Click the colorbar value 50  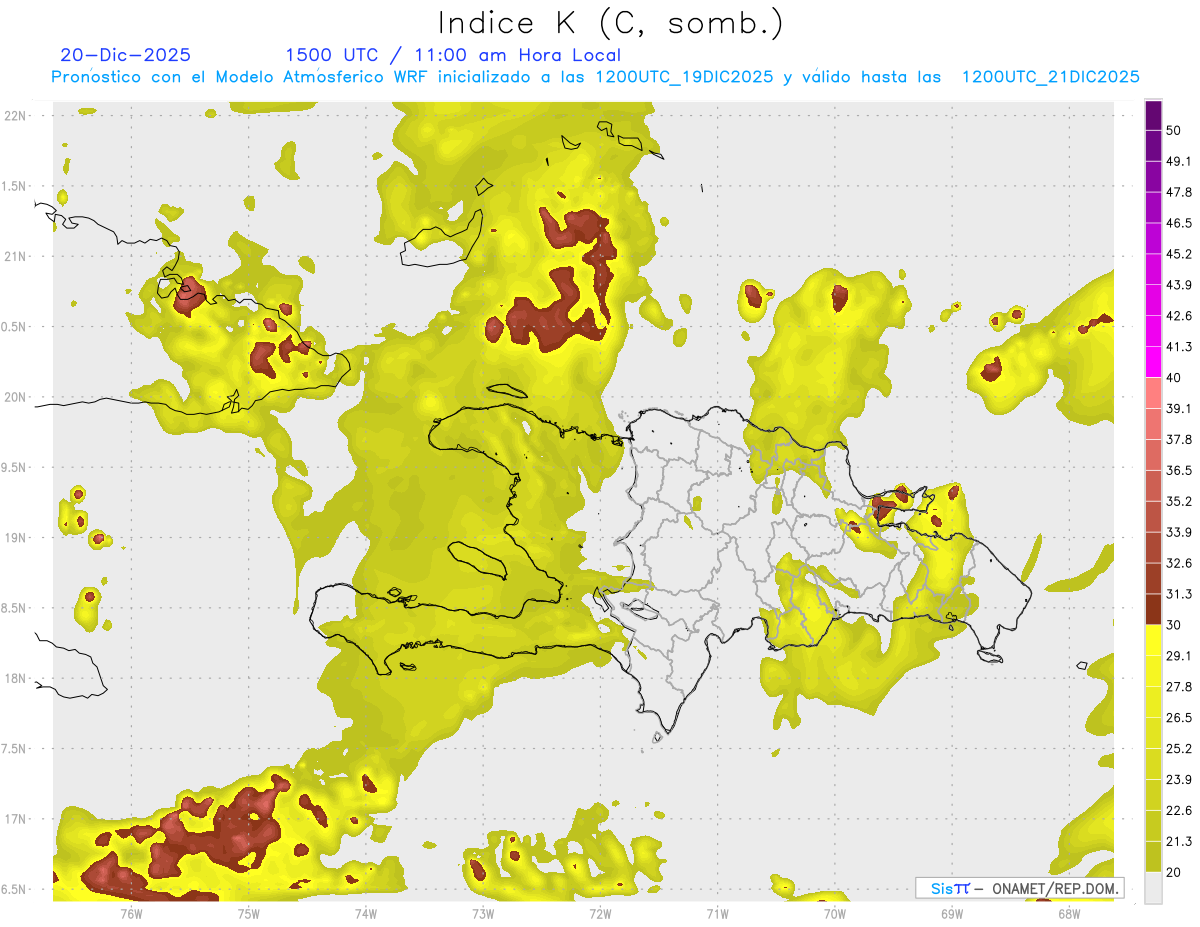1175,130
